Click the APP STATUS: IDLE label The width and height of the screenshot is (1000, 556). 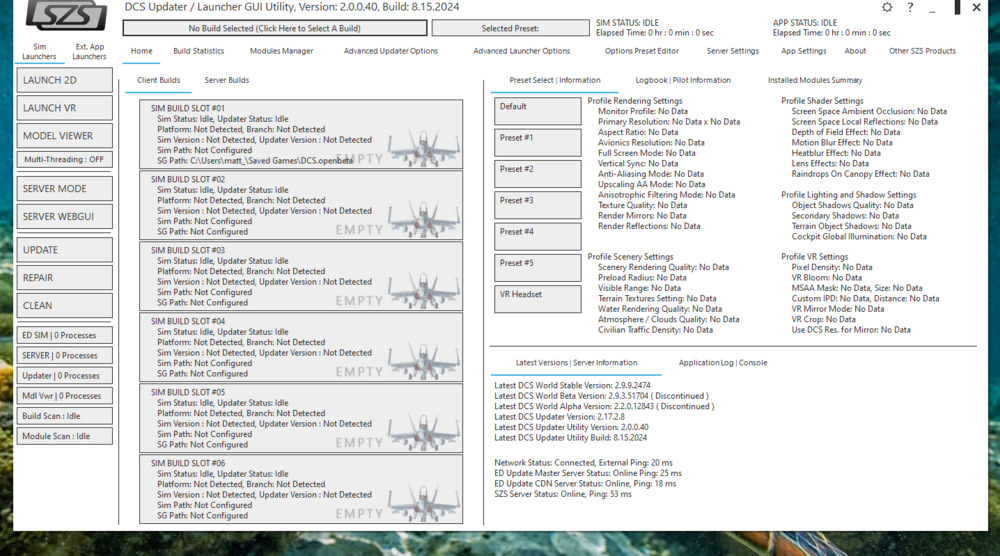(805, 23)
